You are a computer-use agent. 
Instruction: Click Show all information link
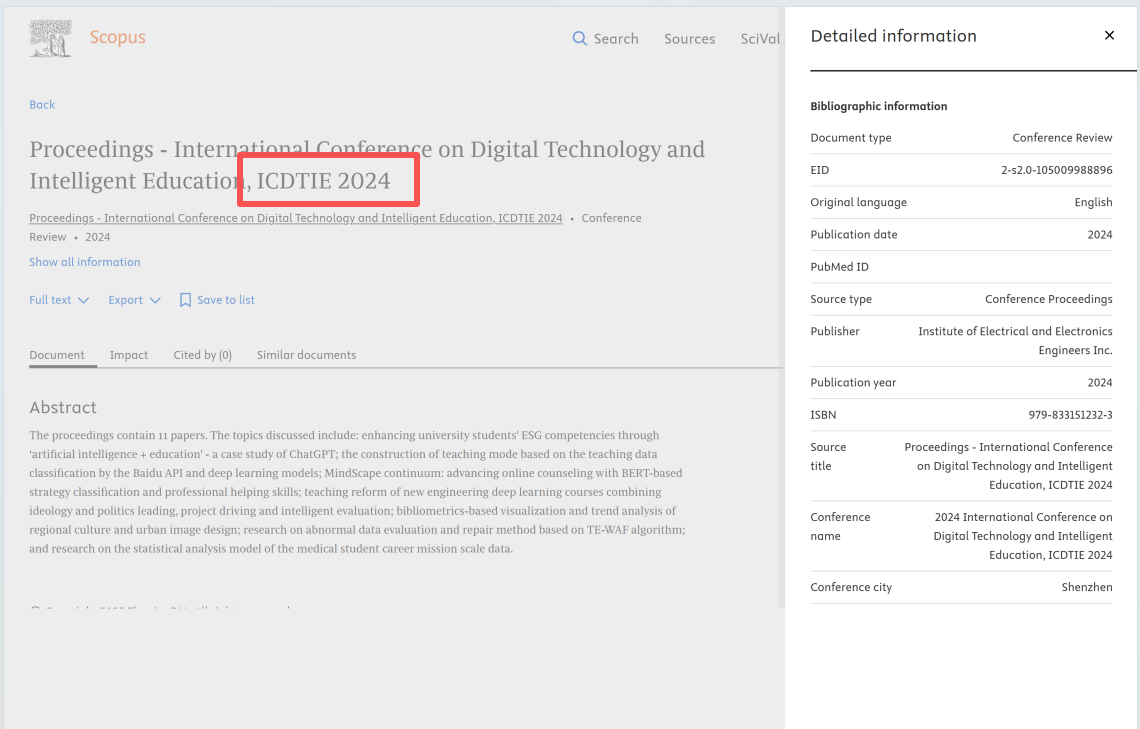point(85,262)
